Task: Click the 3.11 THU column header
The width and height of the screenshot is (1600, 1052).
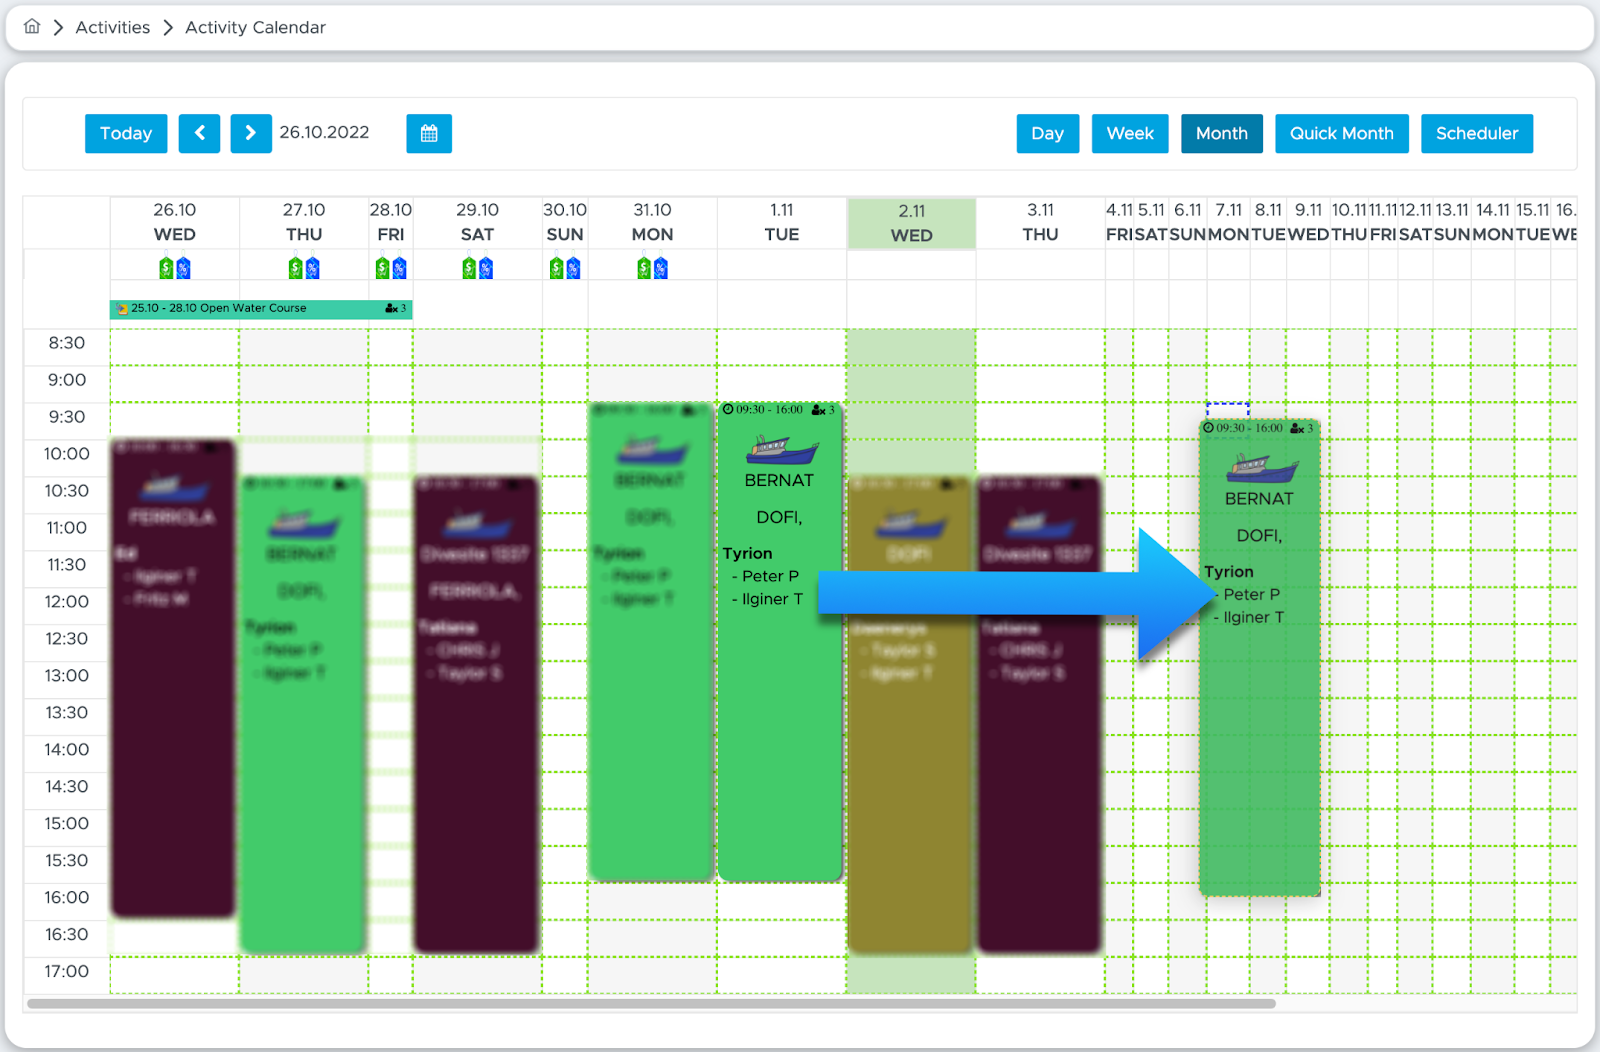Action: pyautogui.click(x=1040, y=222)
